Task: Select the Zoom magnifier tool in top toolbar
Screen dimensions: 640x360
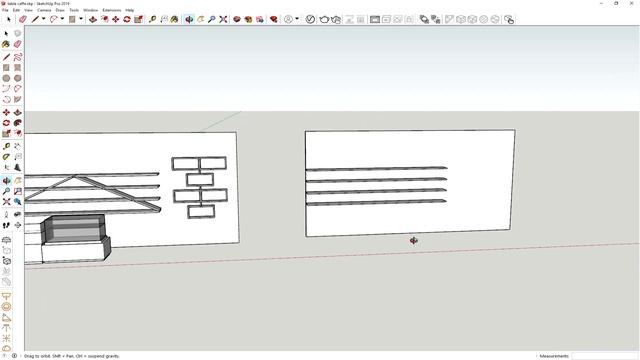Action: (x=211, y=19)
